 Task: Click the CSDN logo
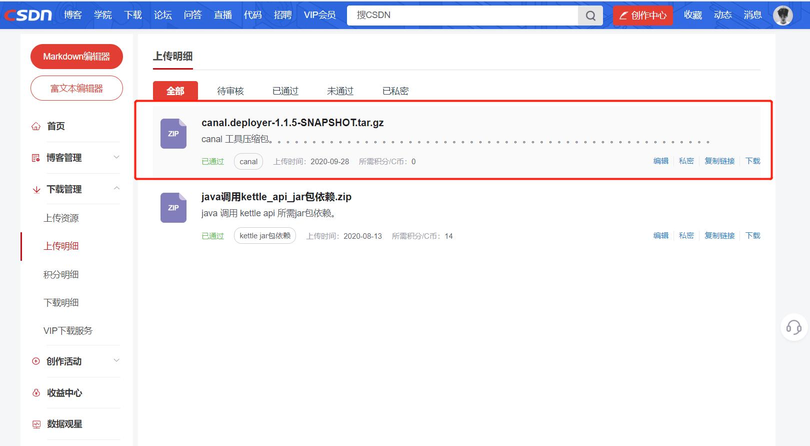tap(28, 15)
